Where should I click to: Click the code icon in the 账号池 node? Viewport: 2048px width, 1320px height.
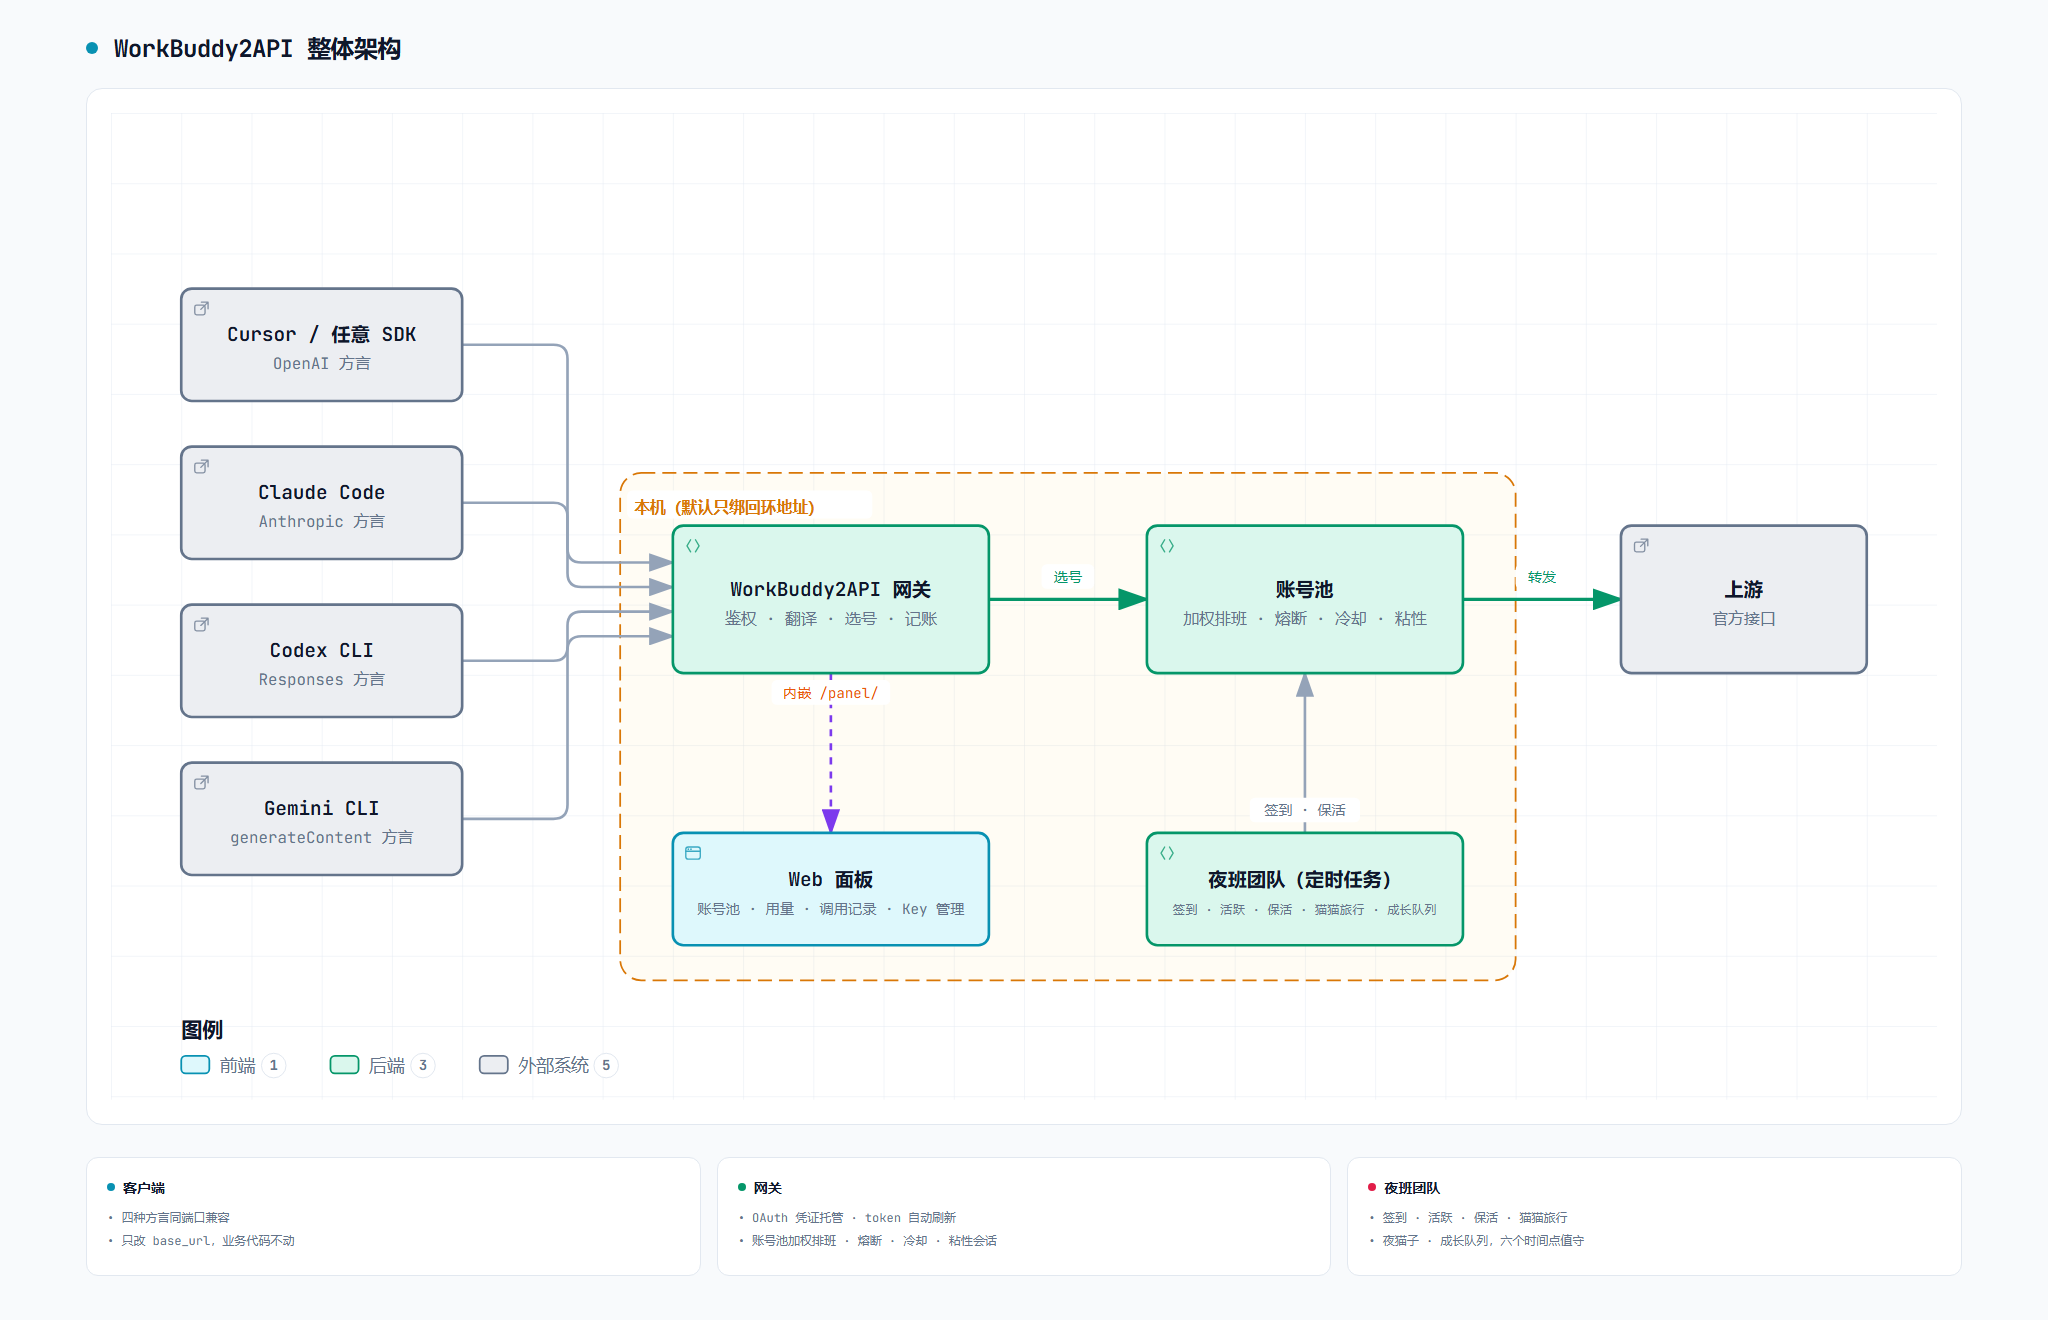click(1167, 546)
